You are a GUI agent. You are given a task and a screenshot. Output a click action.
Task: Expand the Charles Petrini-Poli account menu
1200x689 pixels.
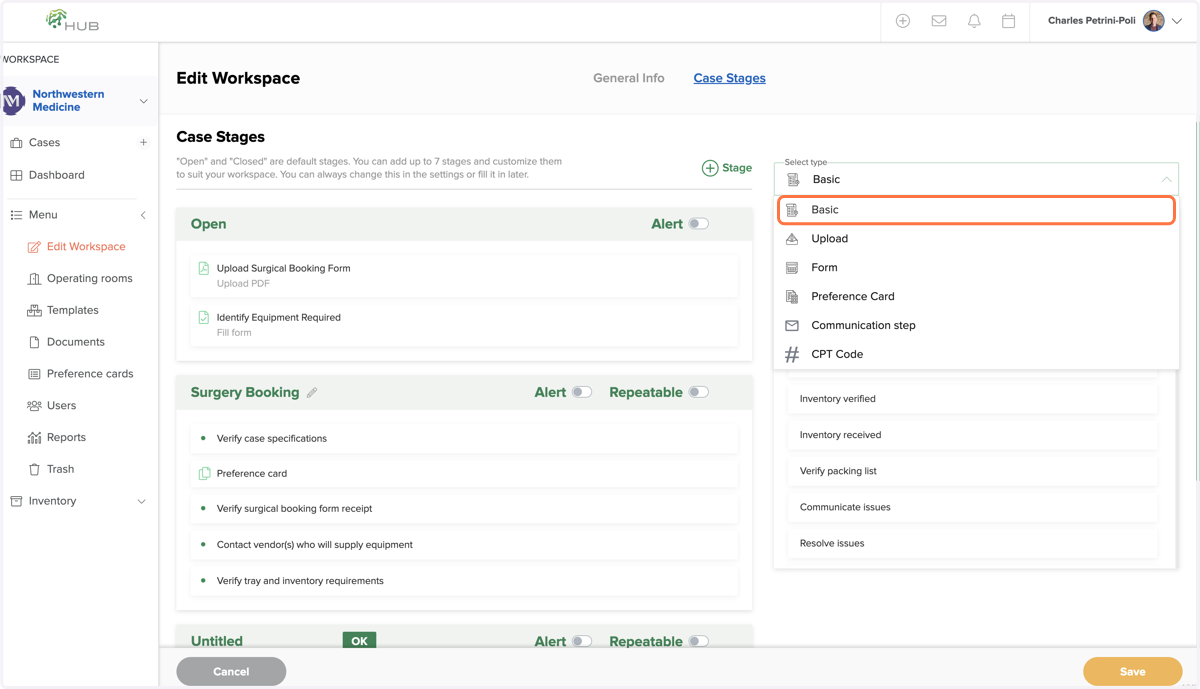tap(1177, 21)
